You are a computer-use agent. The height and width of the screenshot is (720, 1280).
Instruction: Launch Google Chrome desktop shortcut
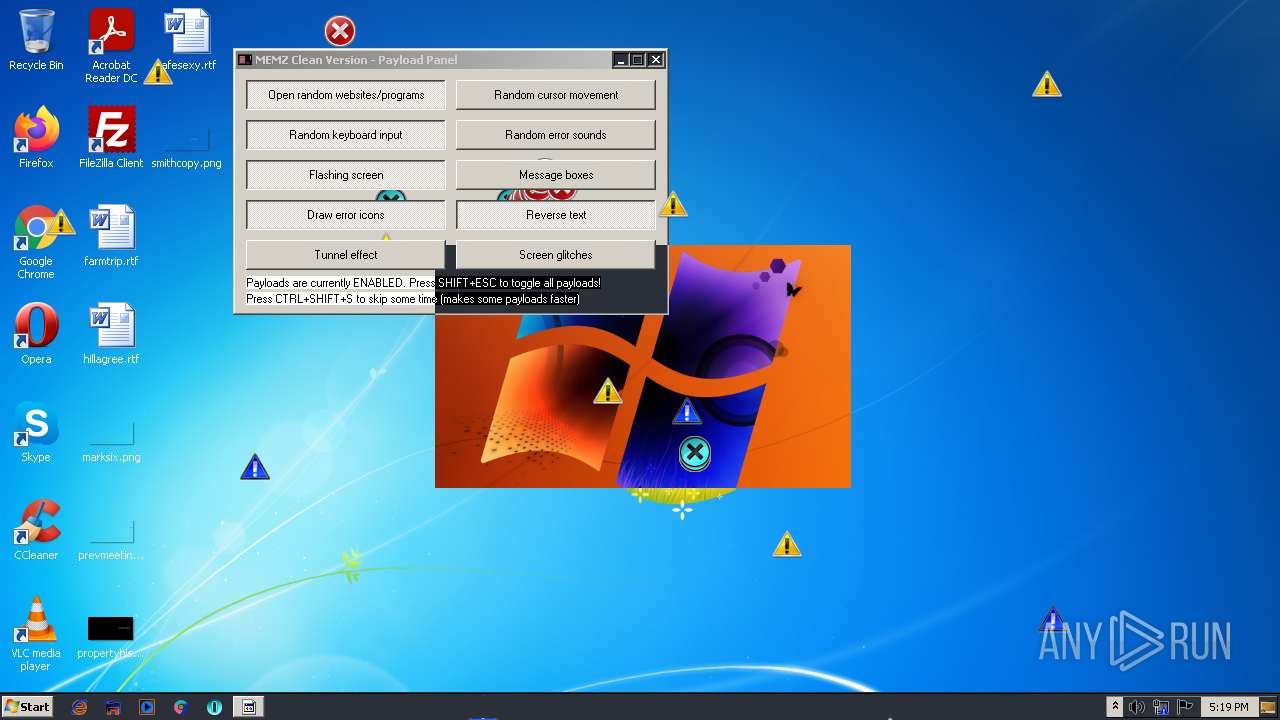coord(36,242)
